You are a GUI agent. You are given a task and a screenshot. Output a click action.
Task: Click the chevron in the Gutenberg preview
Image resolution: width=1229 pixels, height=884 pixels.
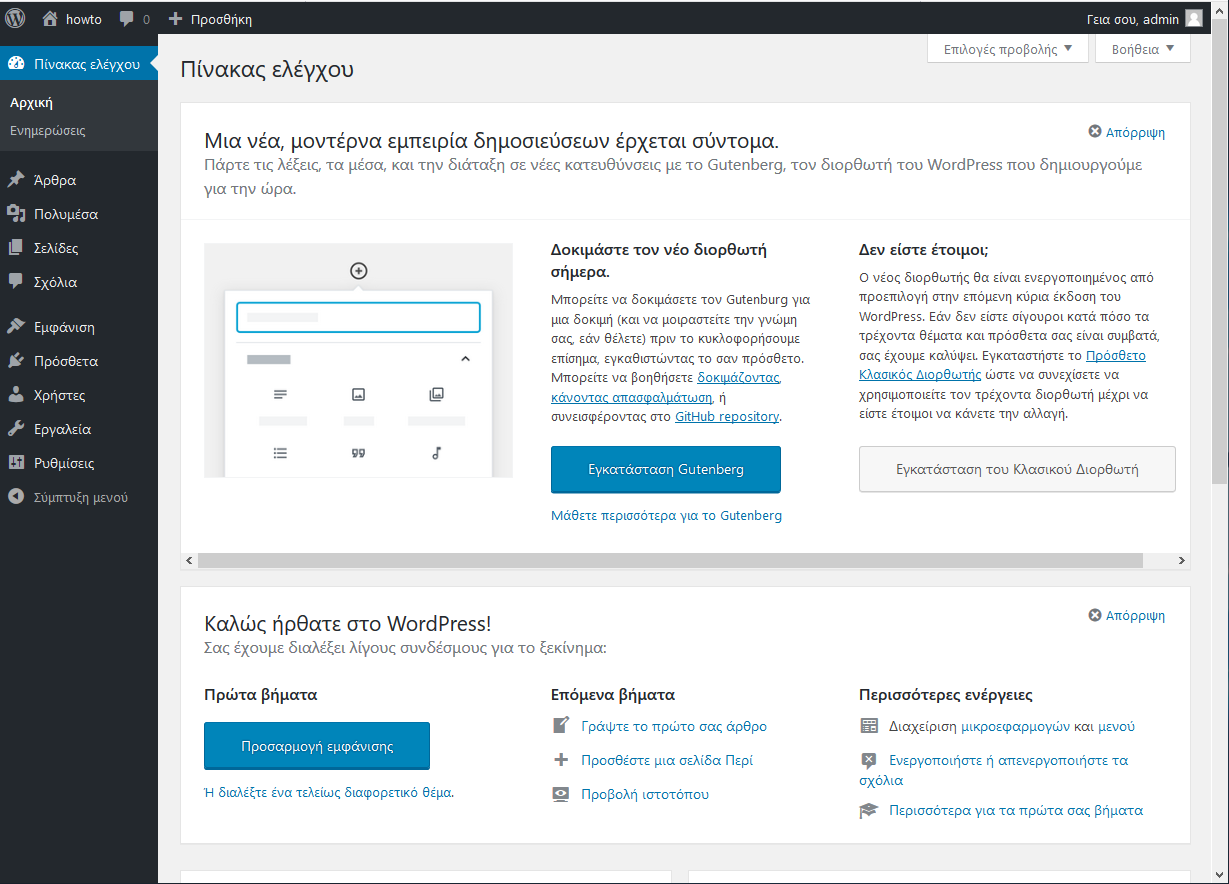[465, 359]
